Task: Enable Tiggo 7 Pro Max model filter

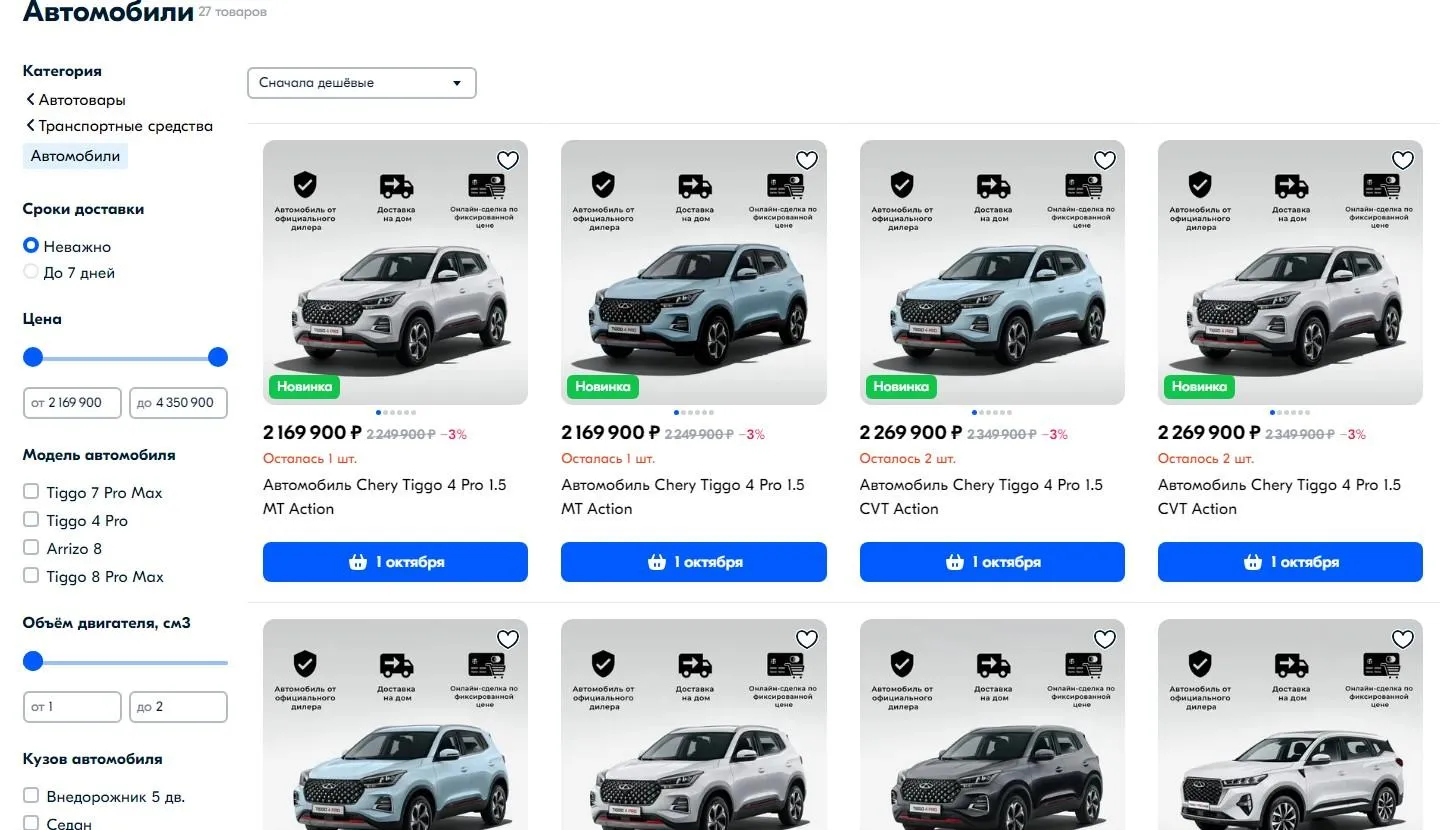Action: [x=31, y=492]
